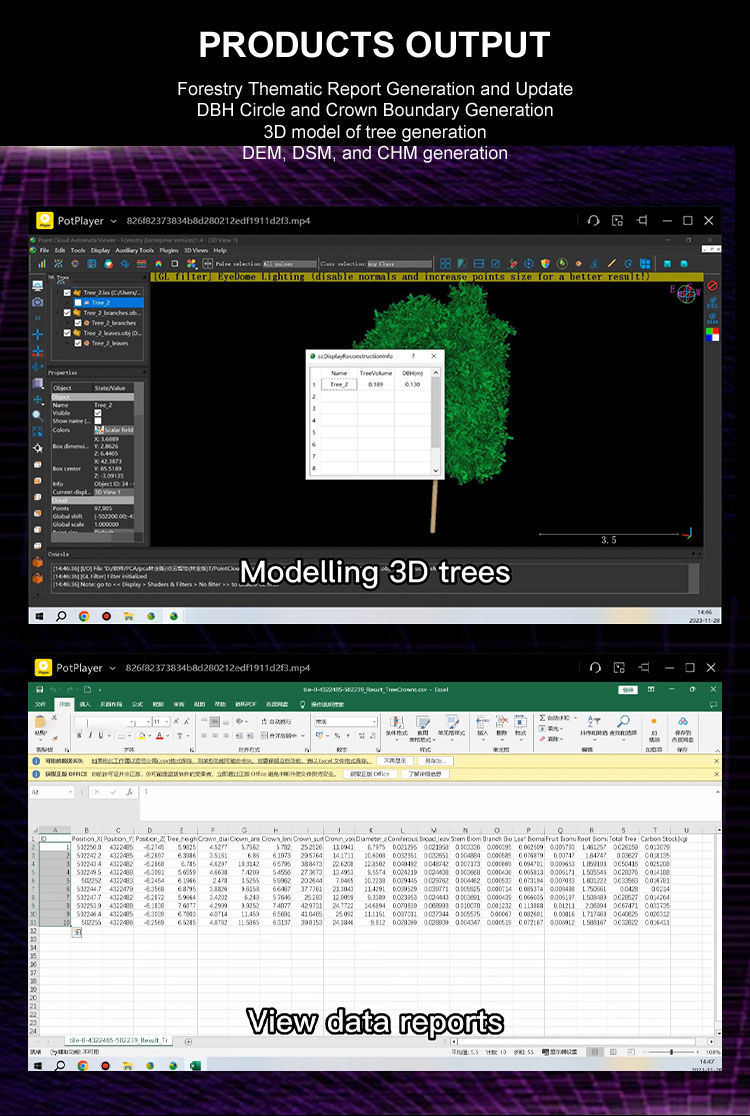Click the magnifier zoom icon on the left toolbar
The image size is (750, 1116).
click(x=38, y=416)
